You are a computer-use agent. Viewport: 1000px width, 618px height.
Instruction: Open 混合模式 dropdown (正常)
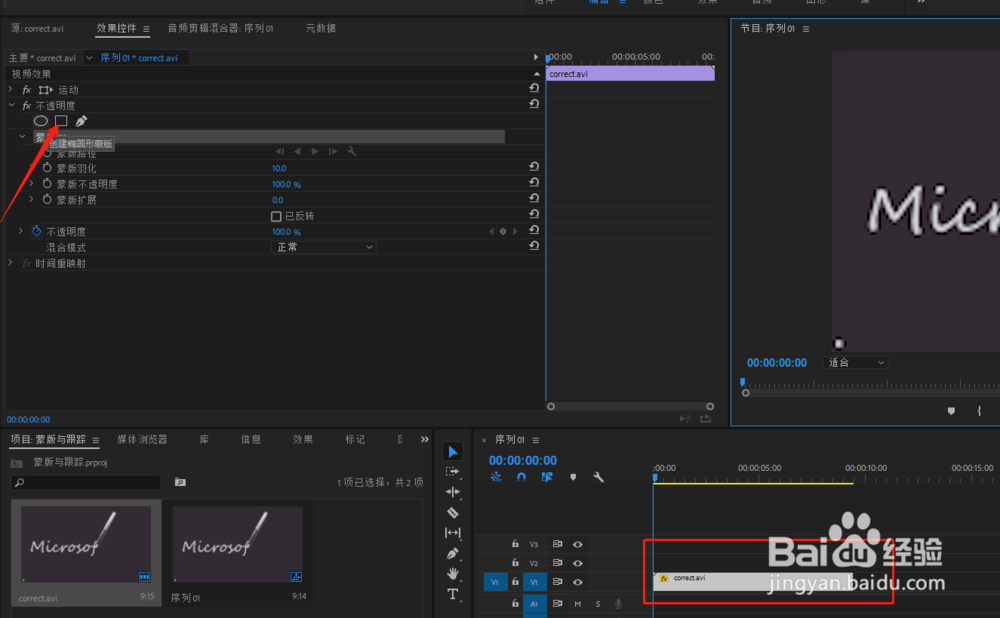tap(323, 247)
